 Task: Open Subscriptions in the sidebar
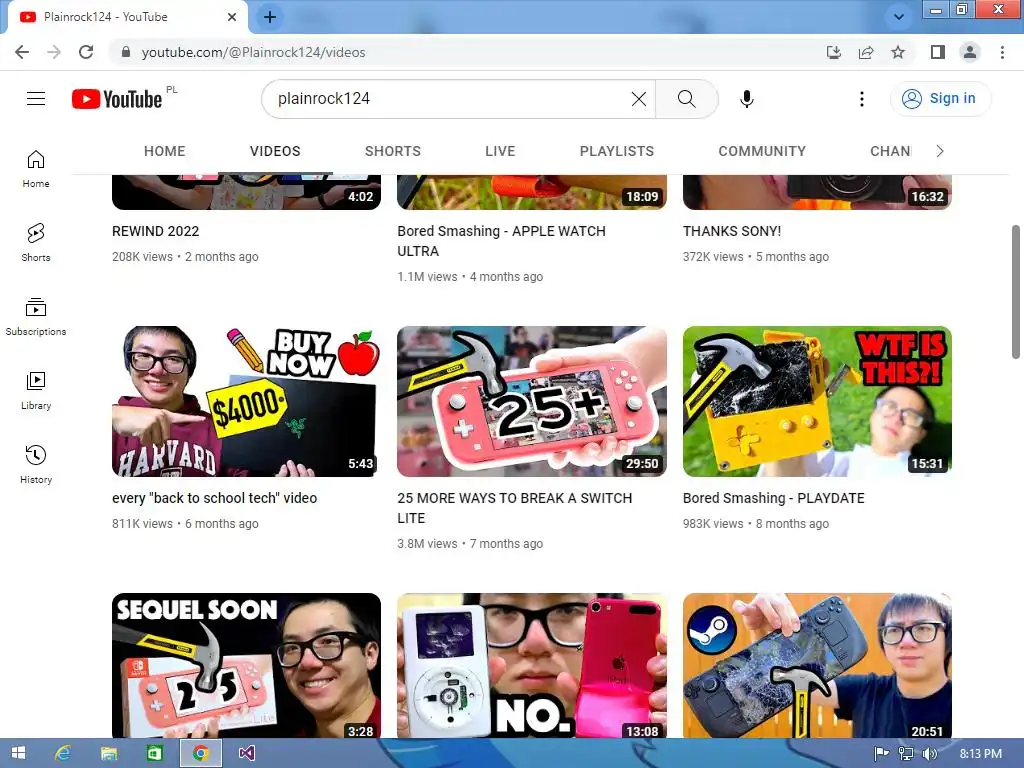(36, 316)
